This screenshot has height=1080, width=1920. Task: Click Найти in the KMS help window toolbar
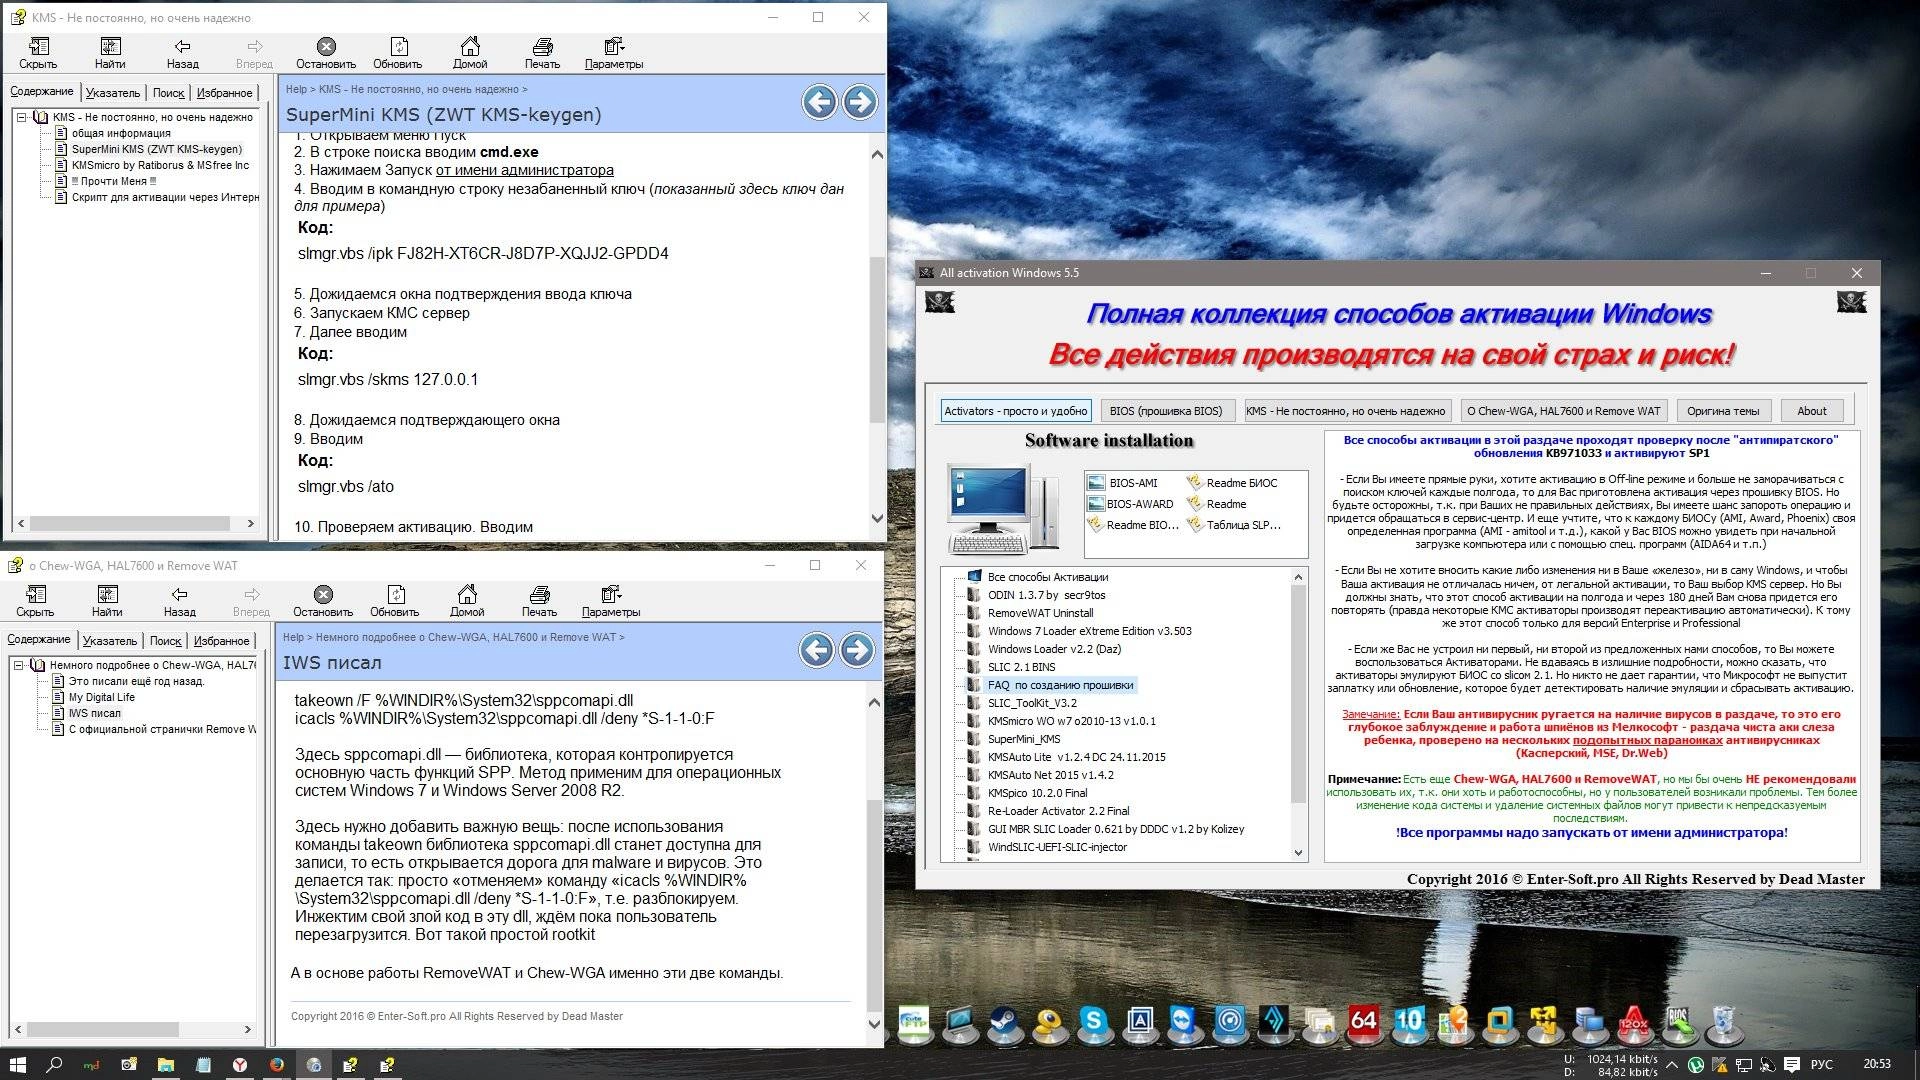(110, 53)
